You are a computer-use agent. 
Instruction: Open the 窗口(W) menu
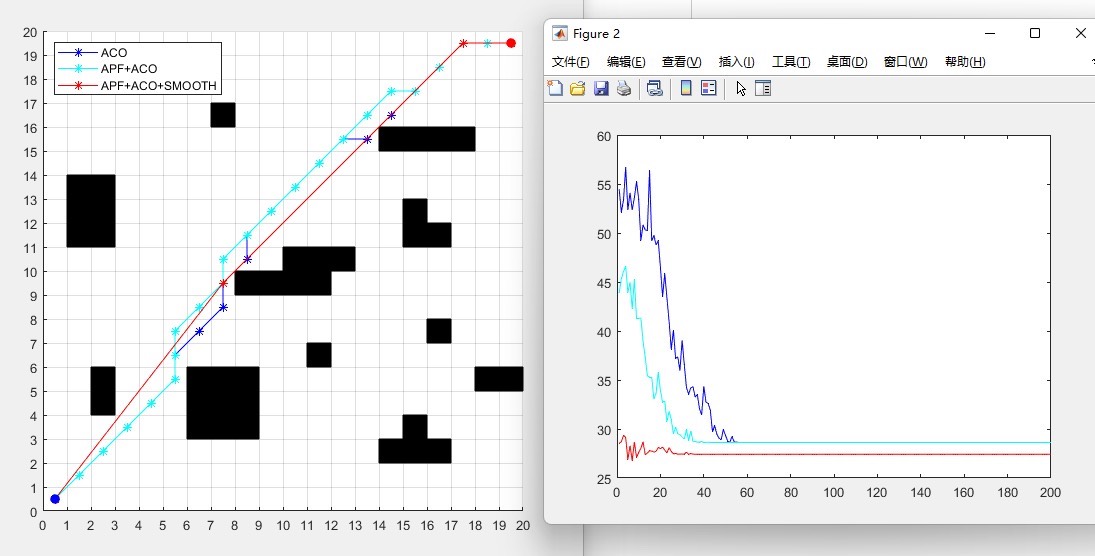coord(906,61)
